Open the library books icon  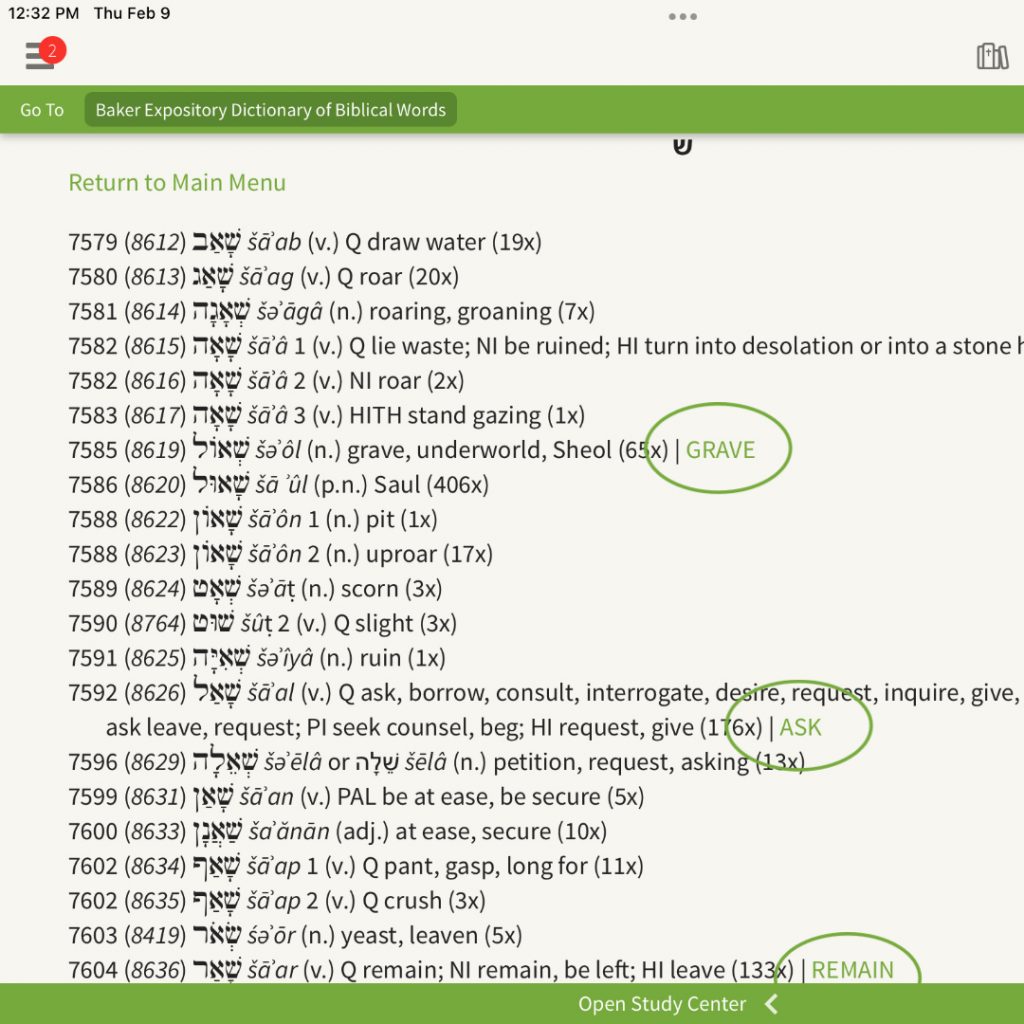(992, 56)
